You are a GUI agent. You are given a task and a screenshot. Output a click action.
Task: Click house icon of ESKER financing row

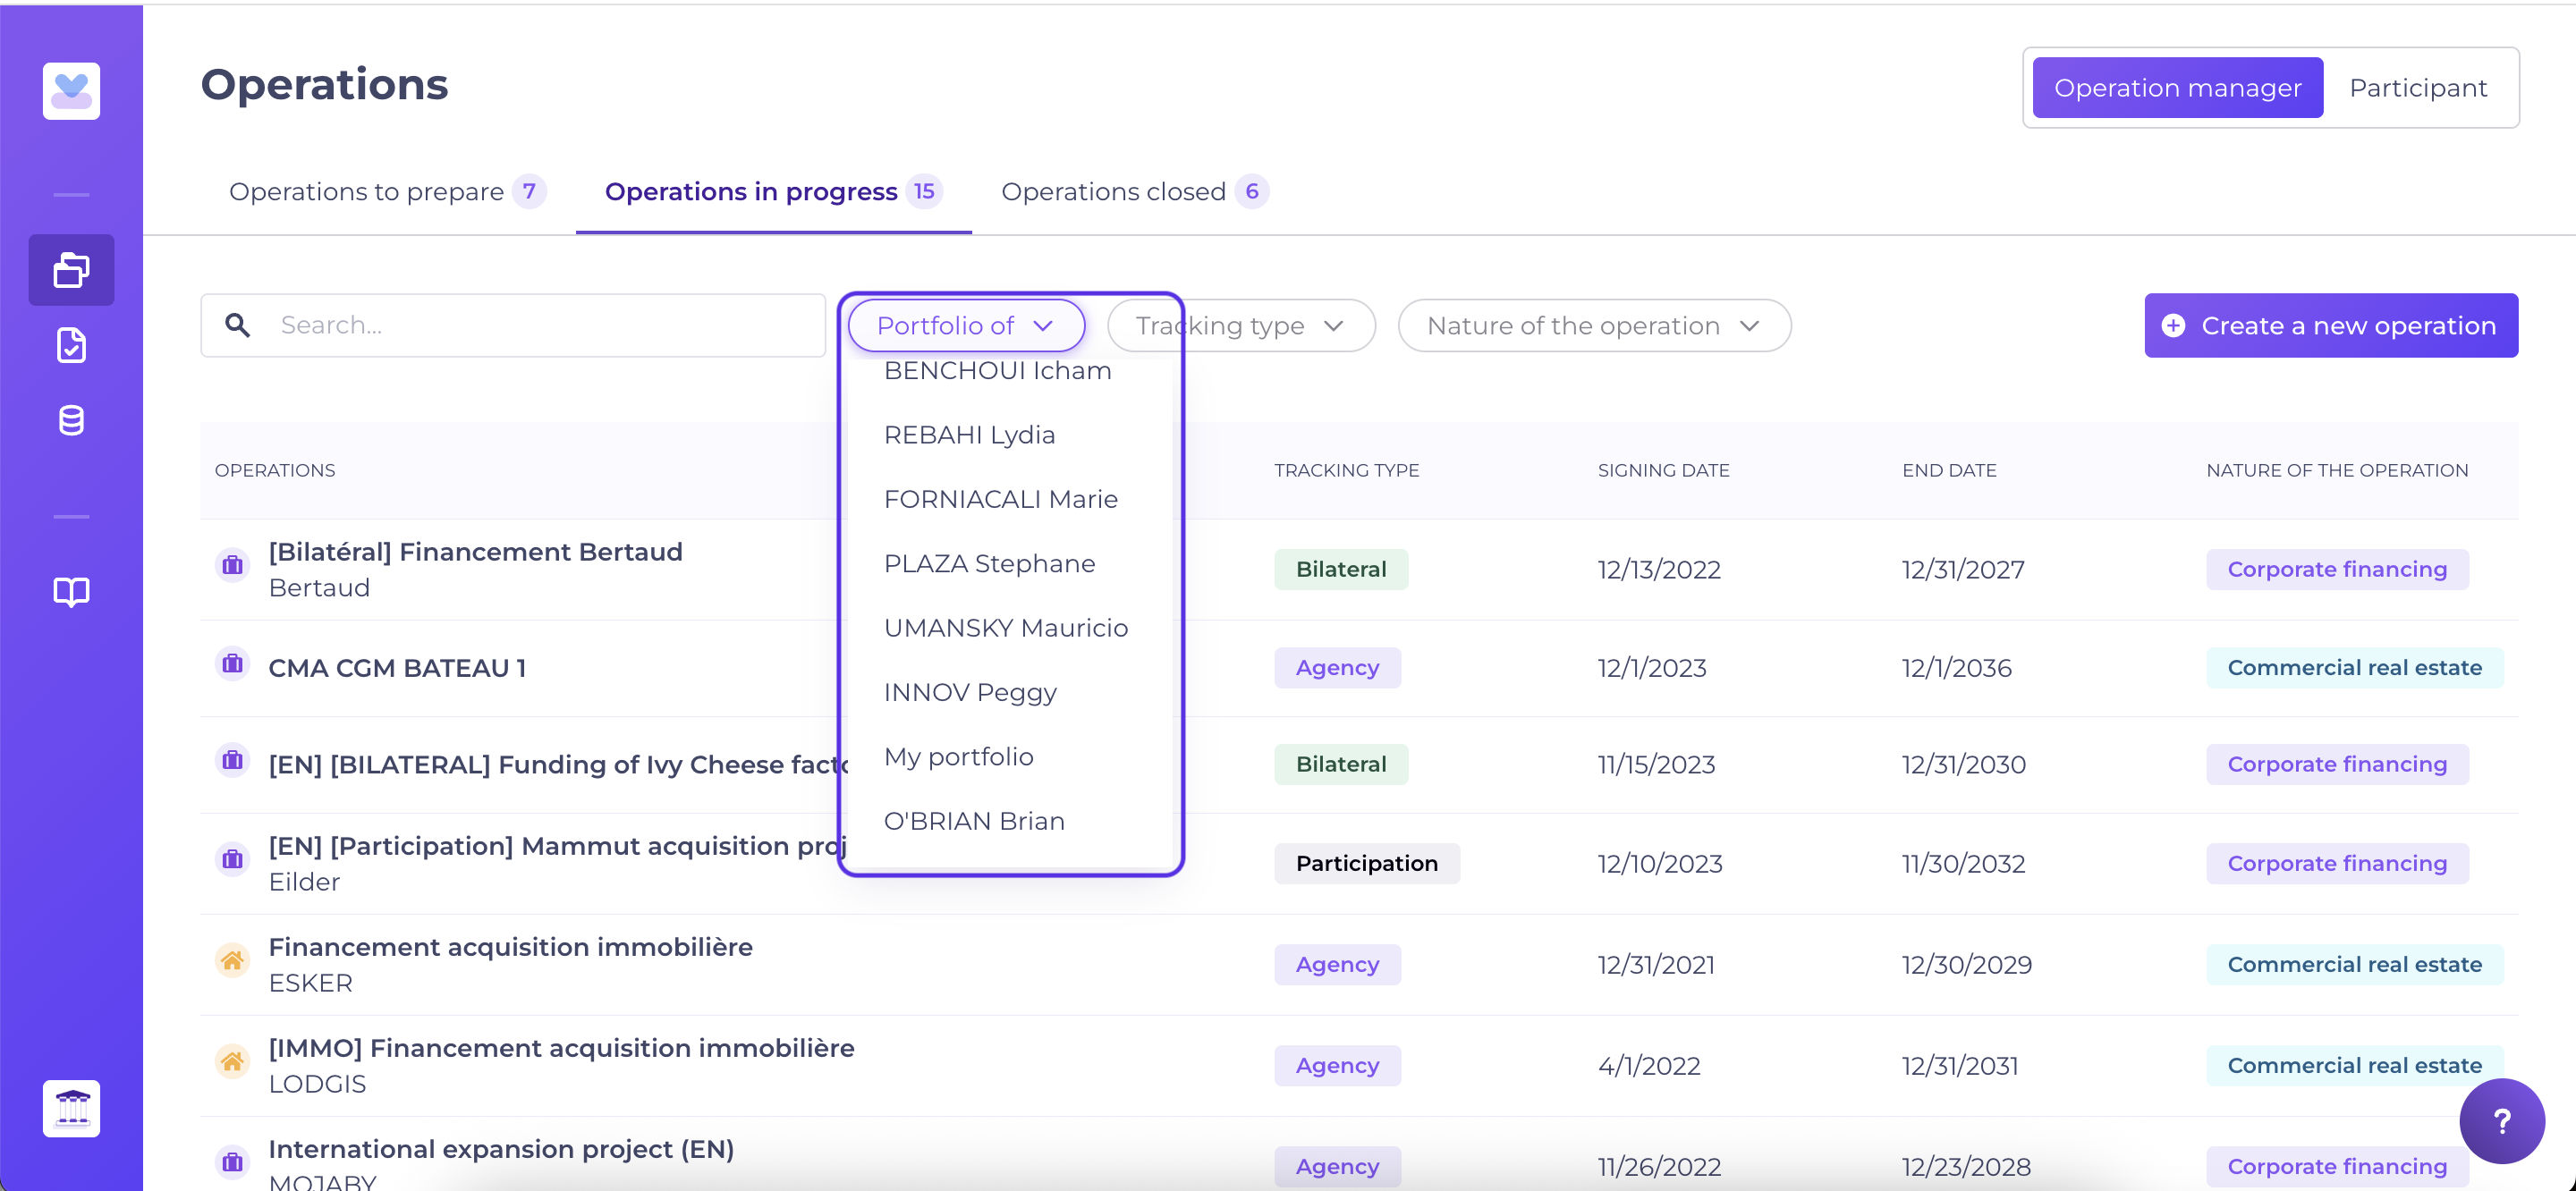(x=232, y=960)
